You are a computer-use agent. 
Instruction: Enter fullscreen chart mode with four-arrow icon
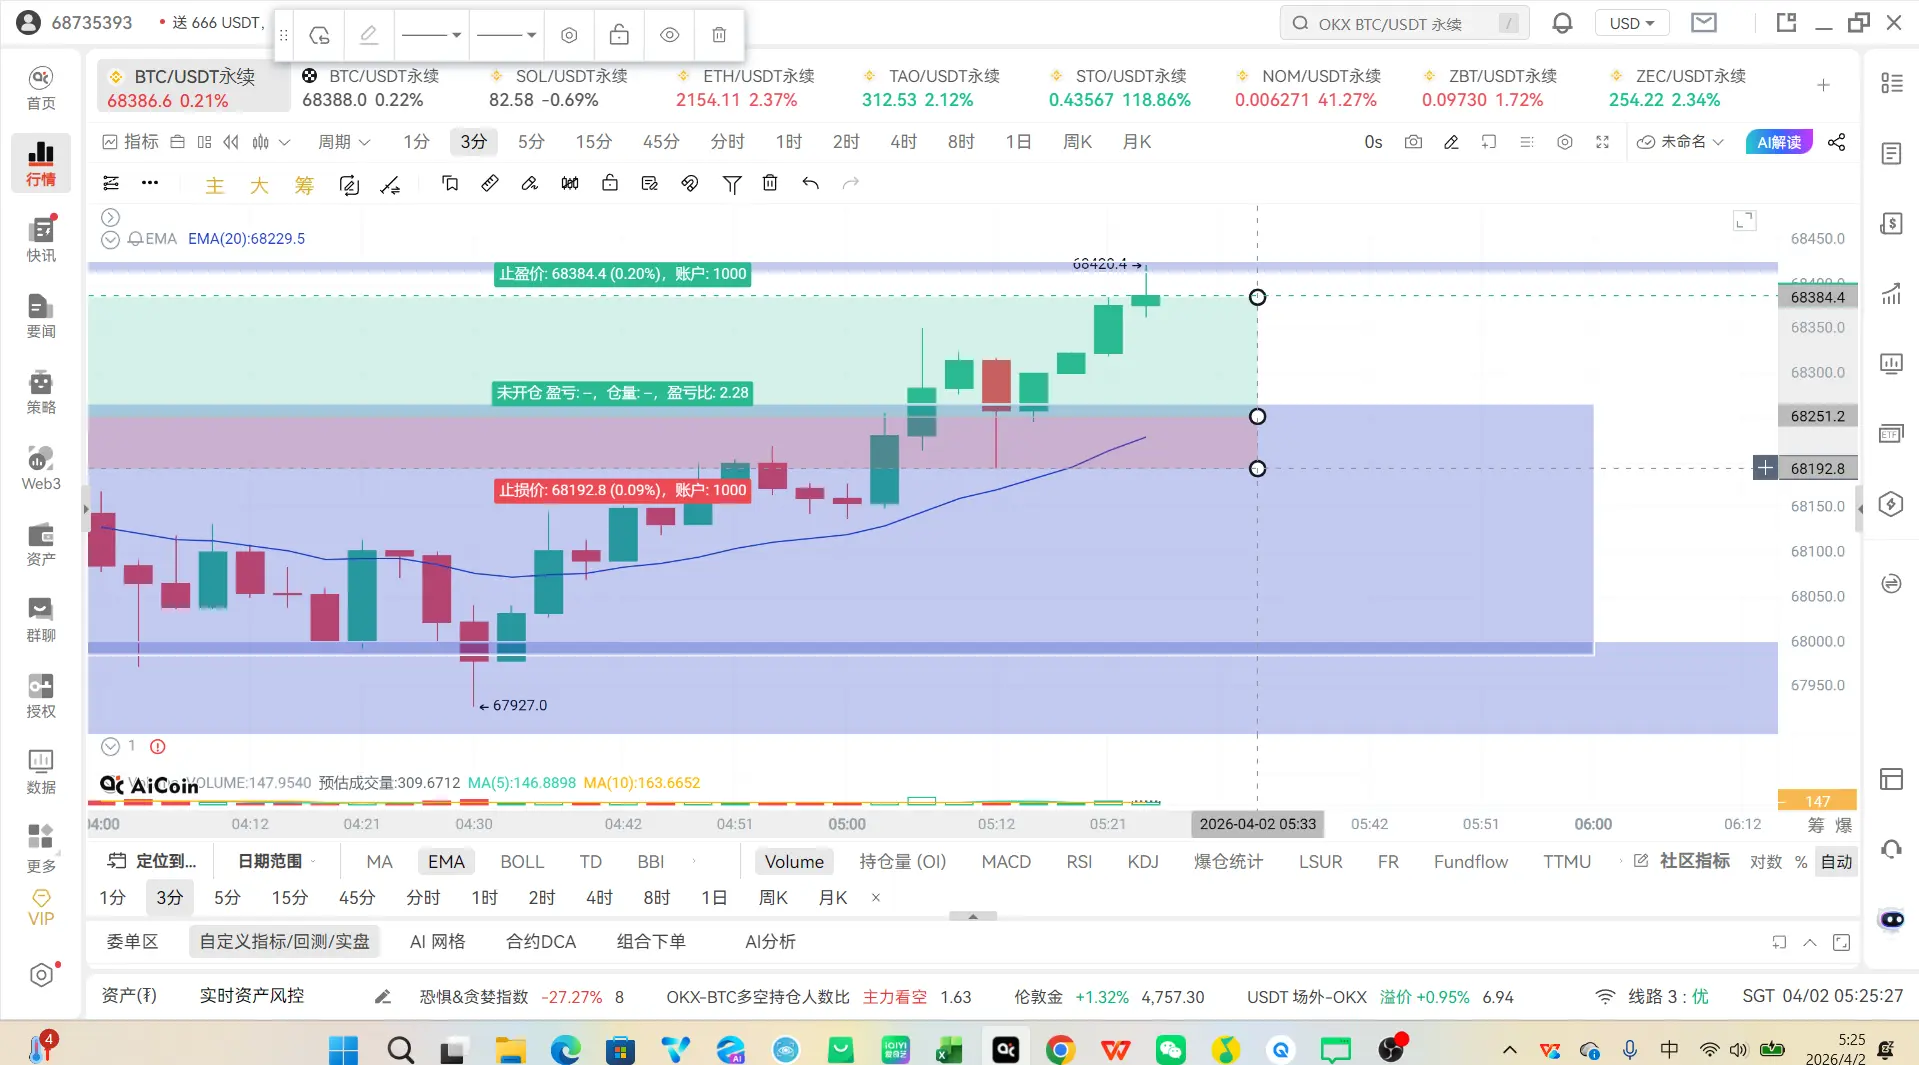point(1602,142)
